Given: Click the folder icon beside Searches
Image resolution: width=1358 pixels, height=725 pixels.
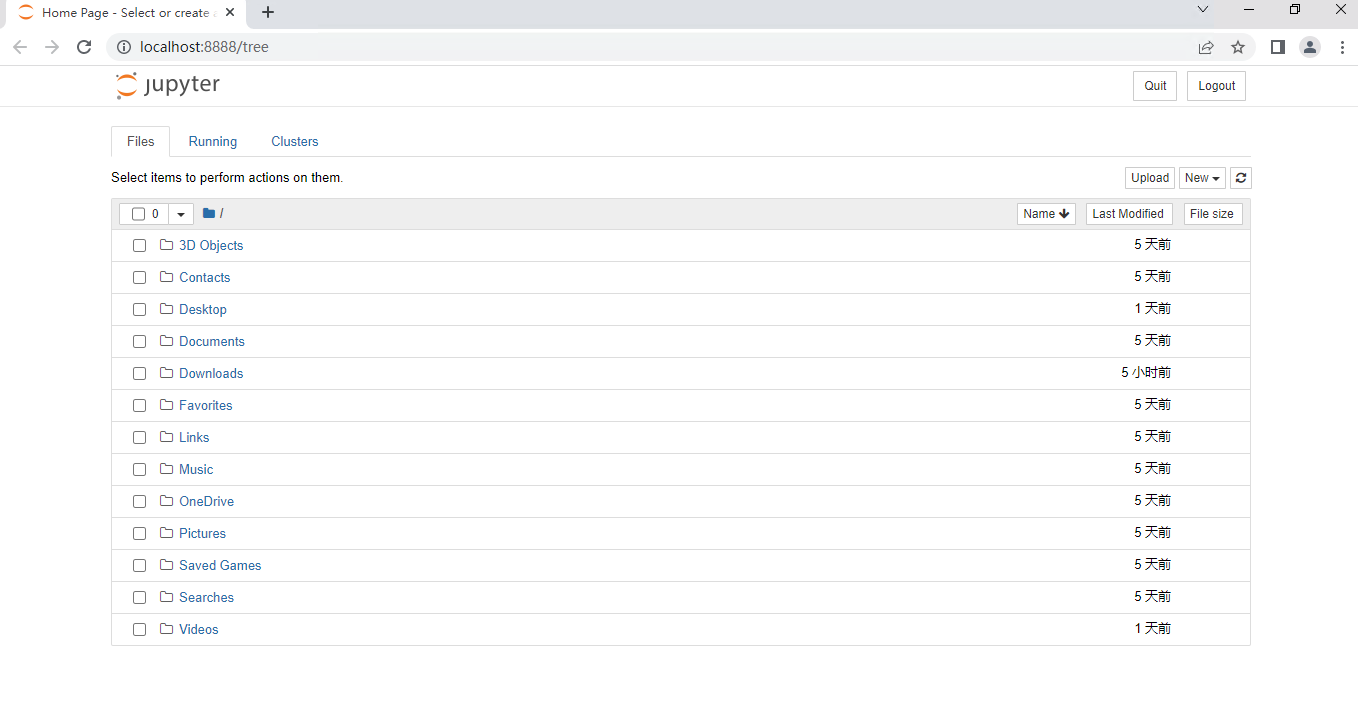Looking at the screenshot, I should (167, 597).
